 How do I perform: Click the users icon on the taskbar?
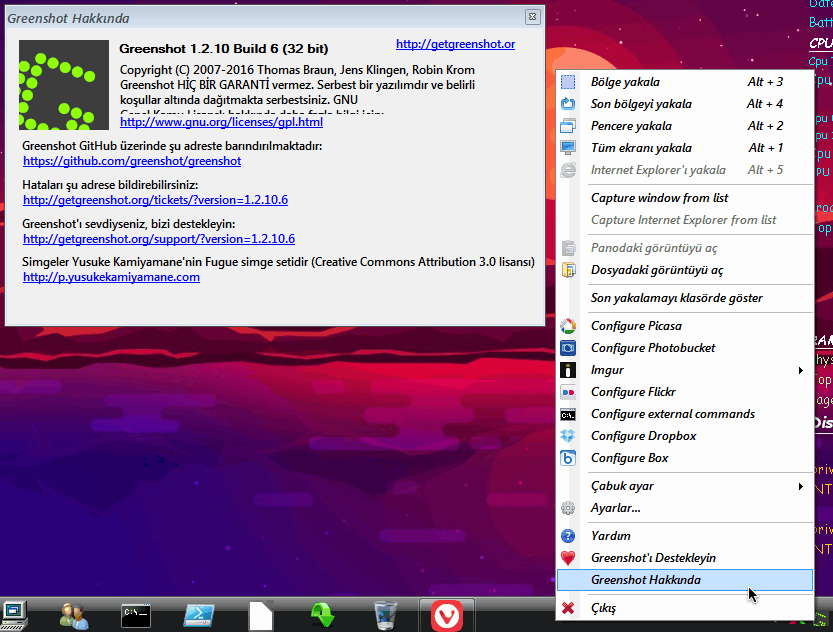[74, 616]
